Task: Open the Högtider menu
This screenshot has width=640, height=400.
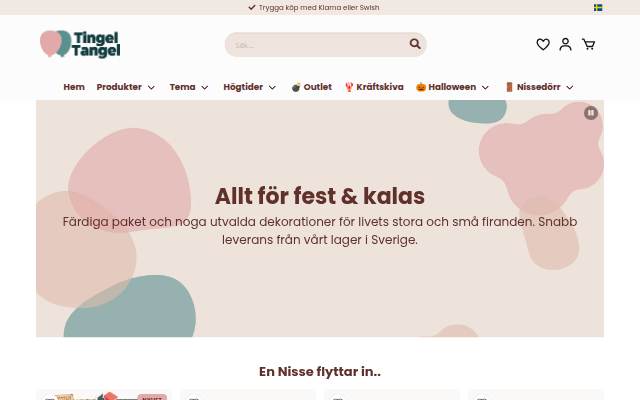Action: (243, 87)
